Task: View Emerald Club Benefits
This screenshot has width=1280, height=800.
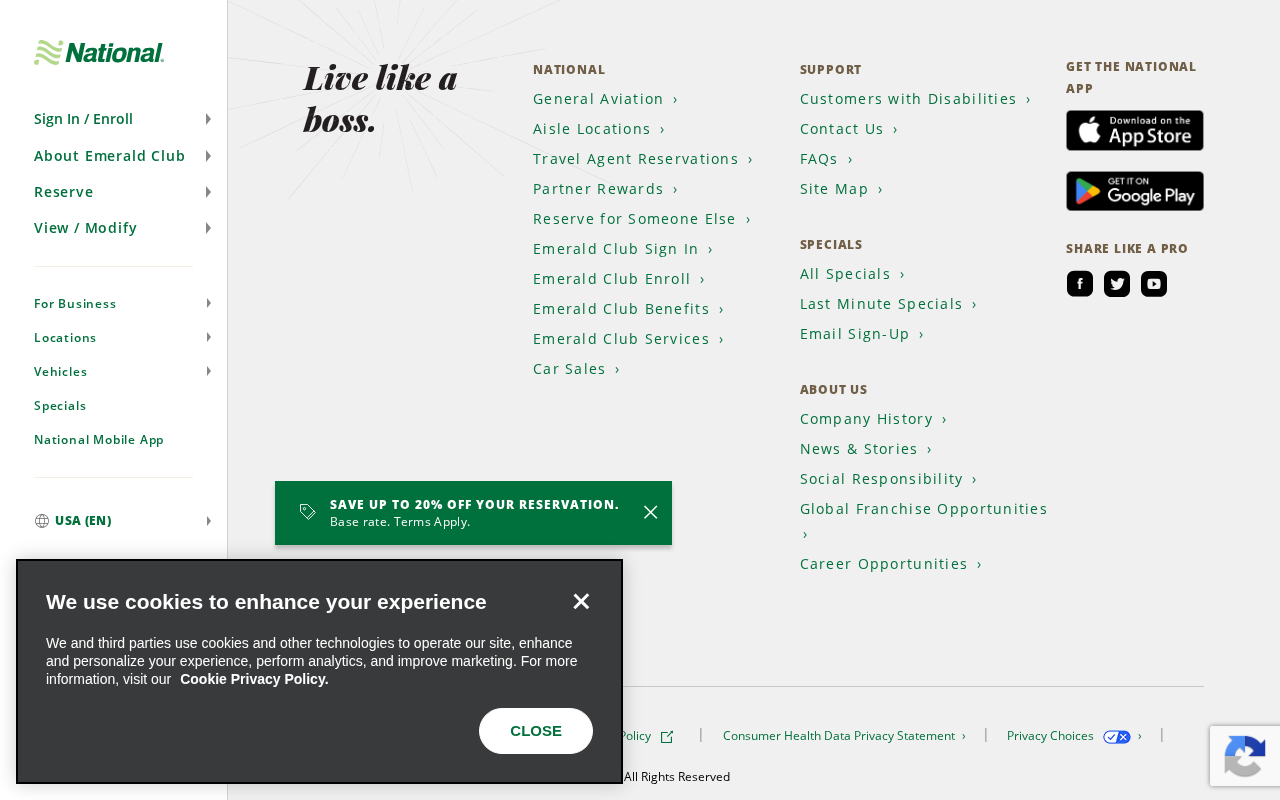Action: 628,309
